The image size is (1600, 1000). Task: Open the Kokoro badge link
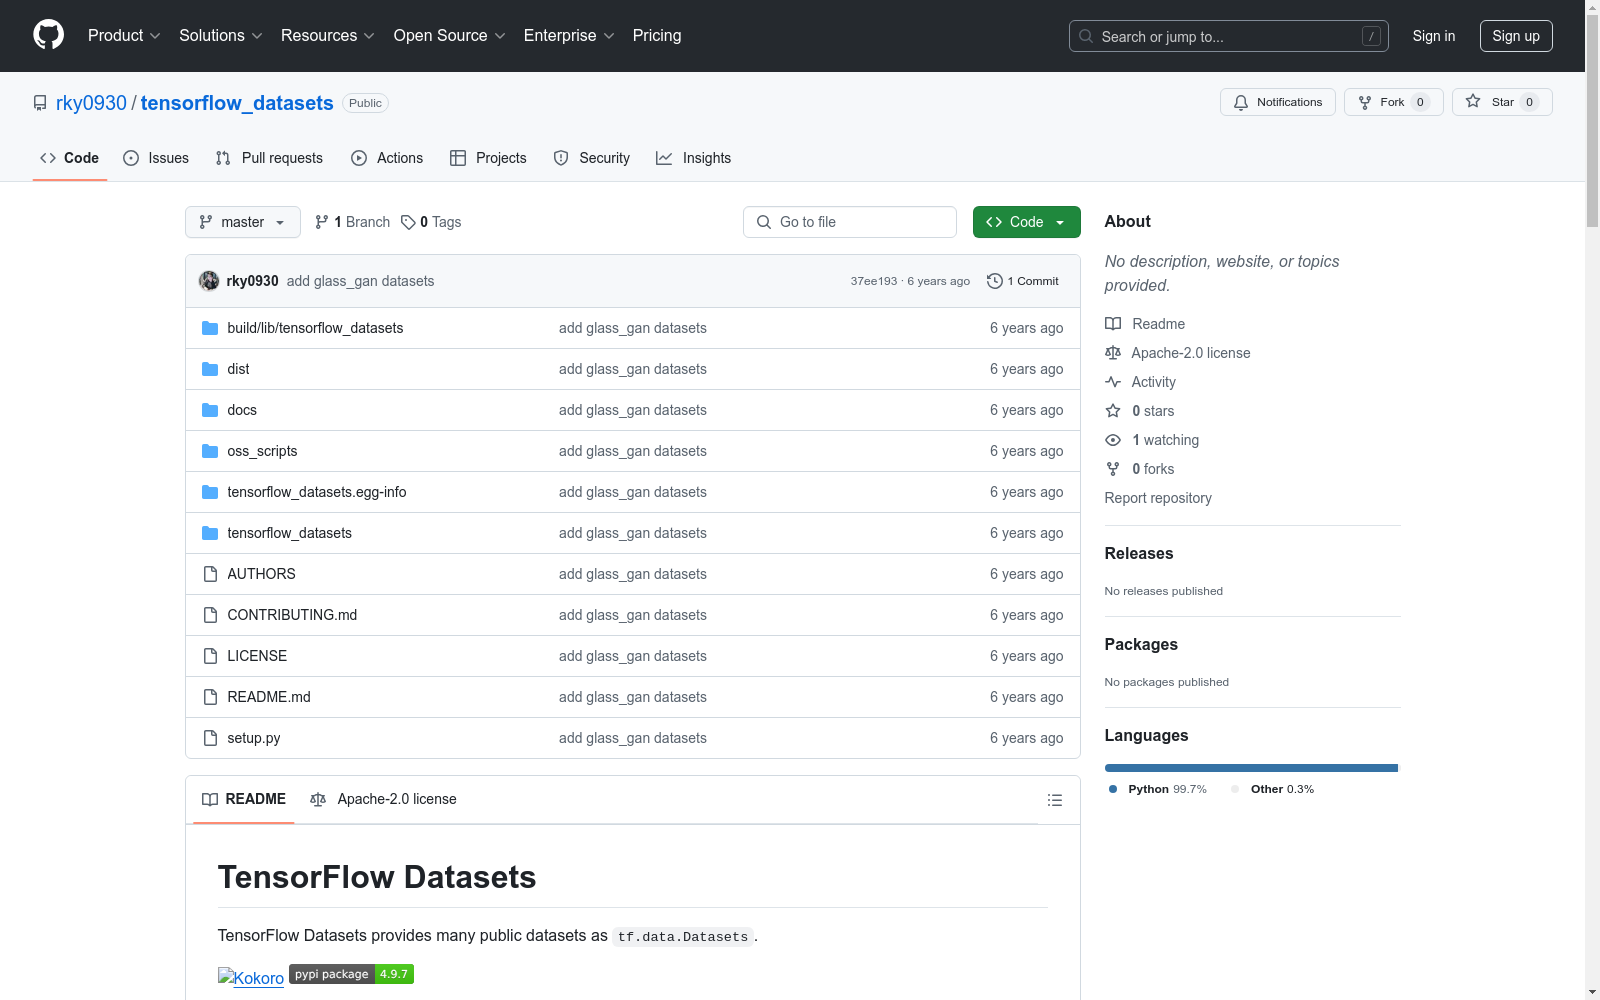pyautogui.click(x=251, y=978)
